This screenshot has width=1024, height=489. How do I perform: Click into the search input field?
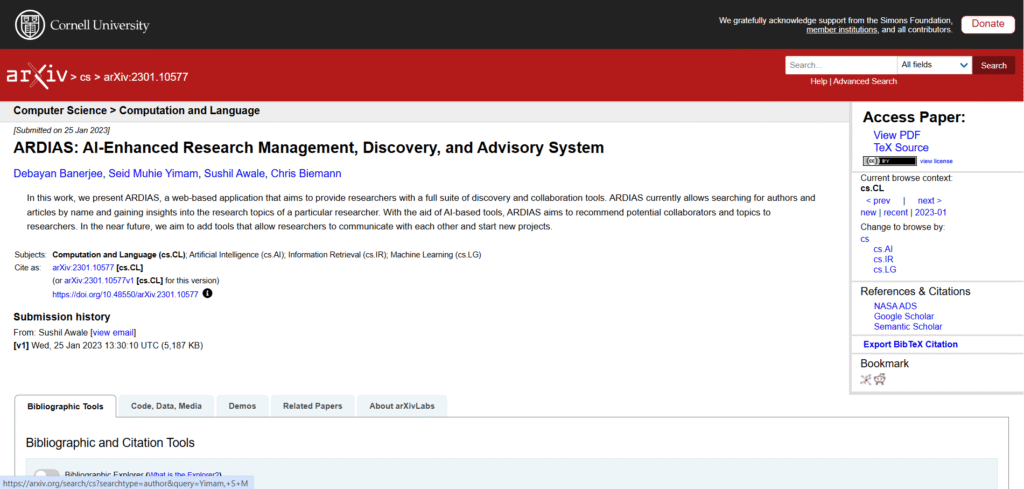pos(840,65)
